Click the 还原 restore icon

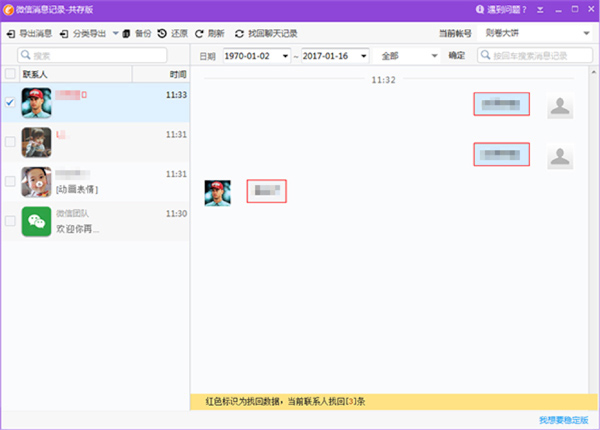click(x=162, y=33)
